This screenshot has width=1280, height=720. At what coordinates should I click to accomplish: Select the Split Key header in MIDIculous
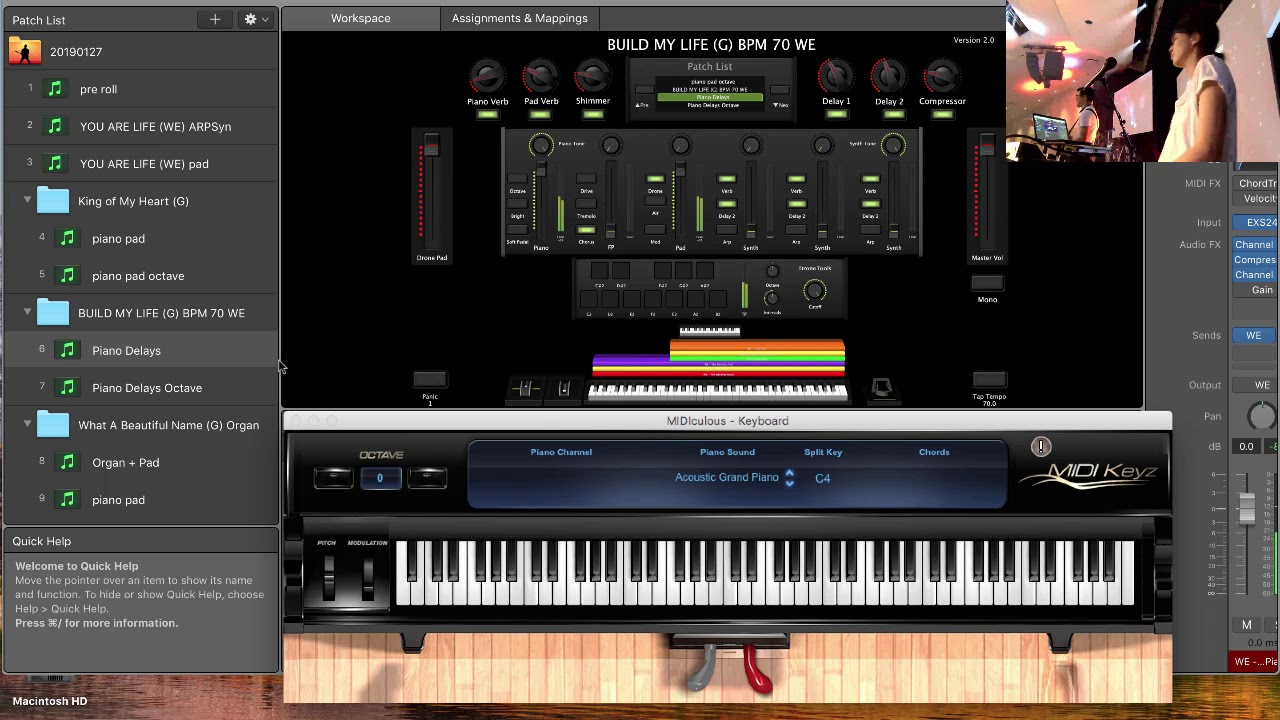click(x=823, y=452)
